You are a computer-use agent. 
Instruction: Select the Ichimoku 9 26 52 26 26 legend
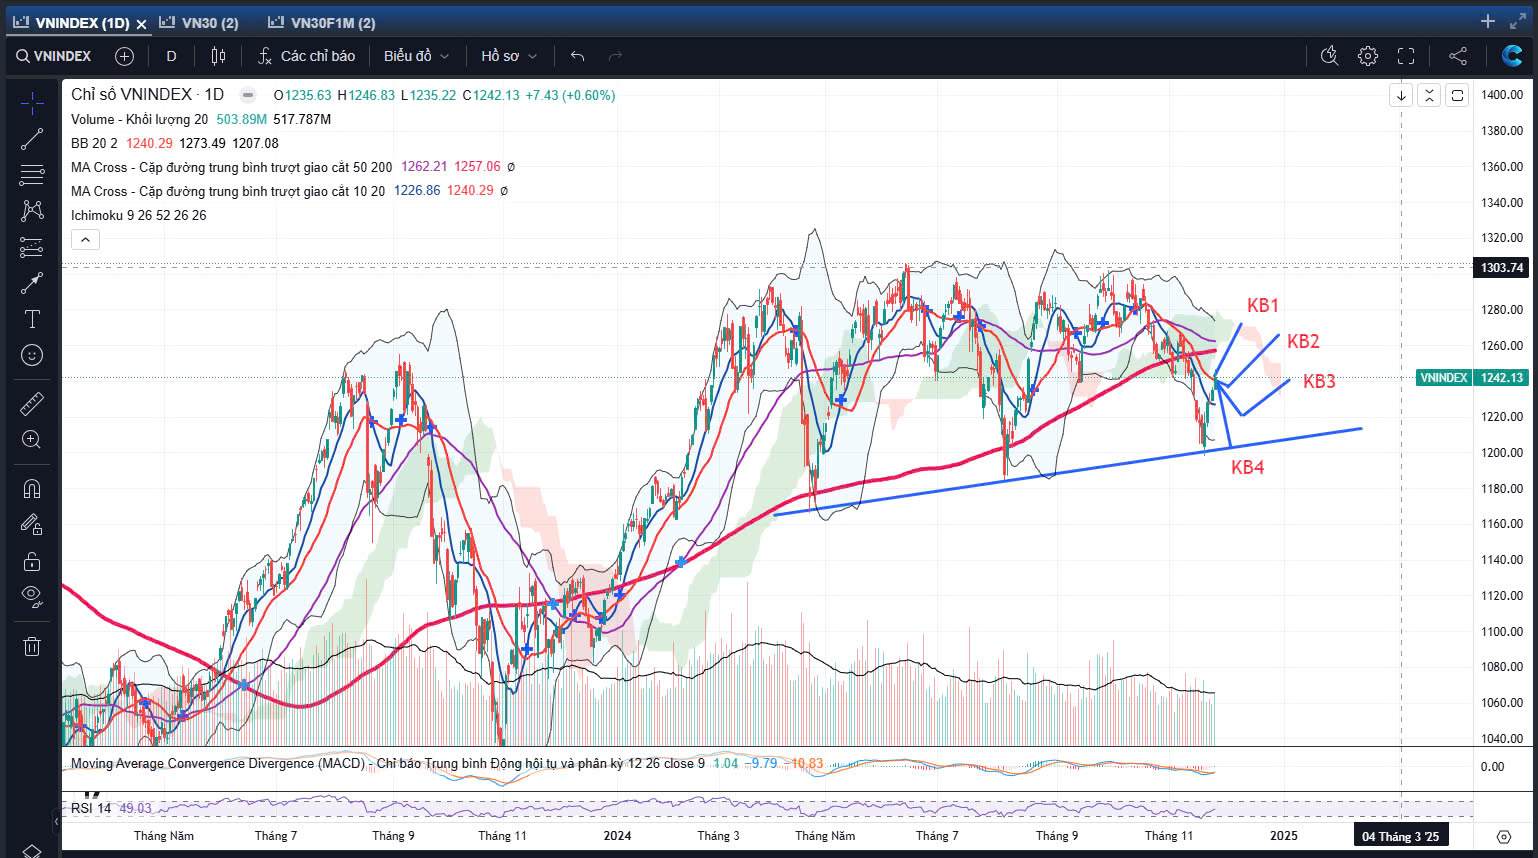[x=138, y=215]
